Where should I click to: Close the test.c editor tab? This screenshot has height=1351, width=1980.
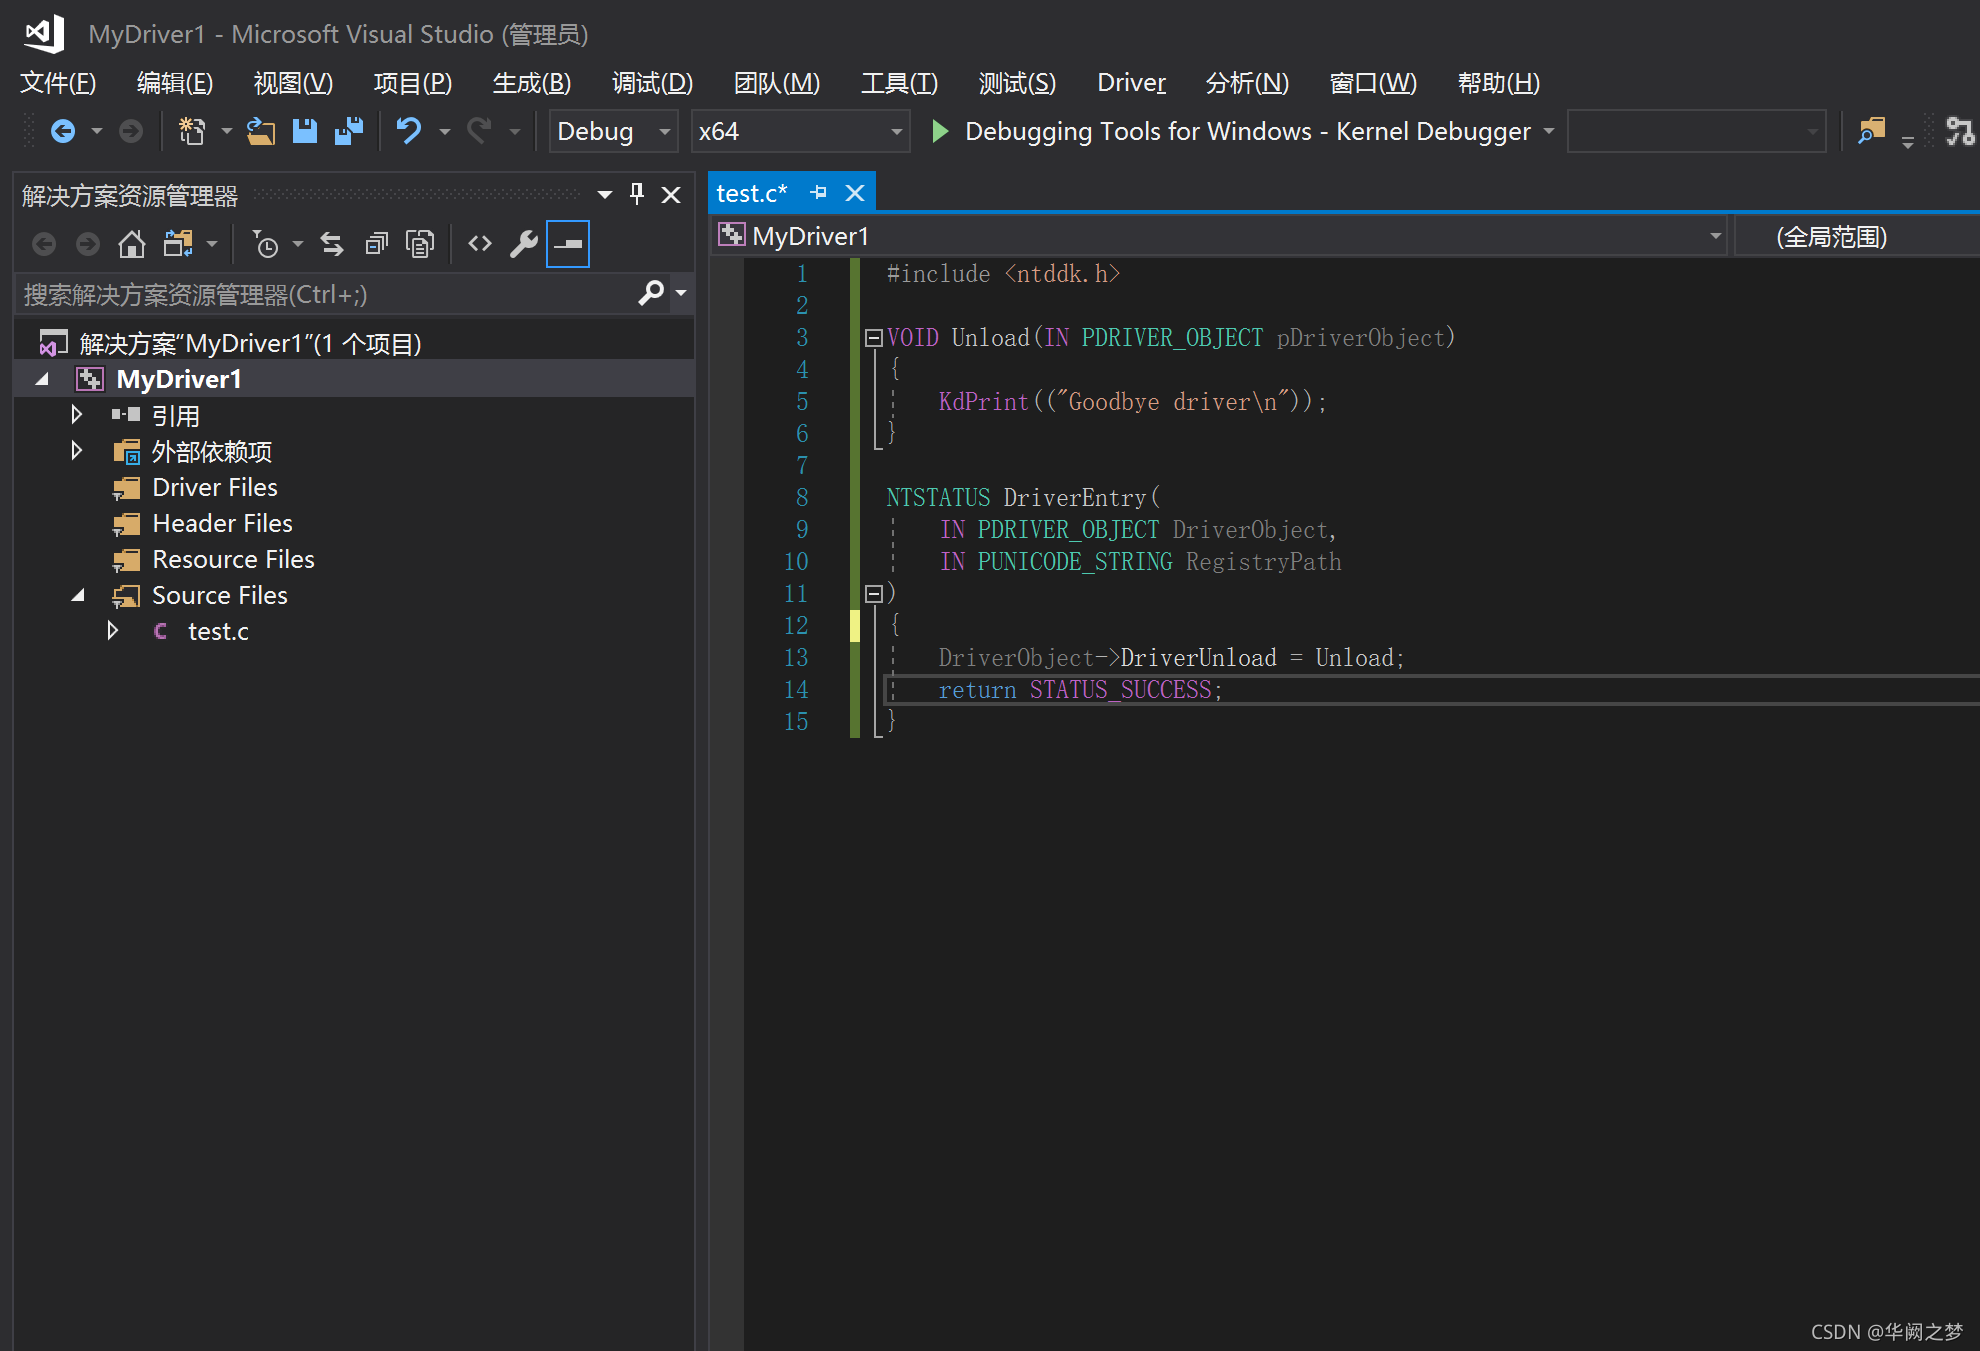point(855,193)
